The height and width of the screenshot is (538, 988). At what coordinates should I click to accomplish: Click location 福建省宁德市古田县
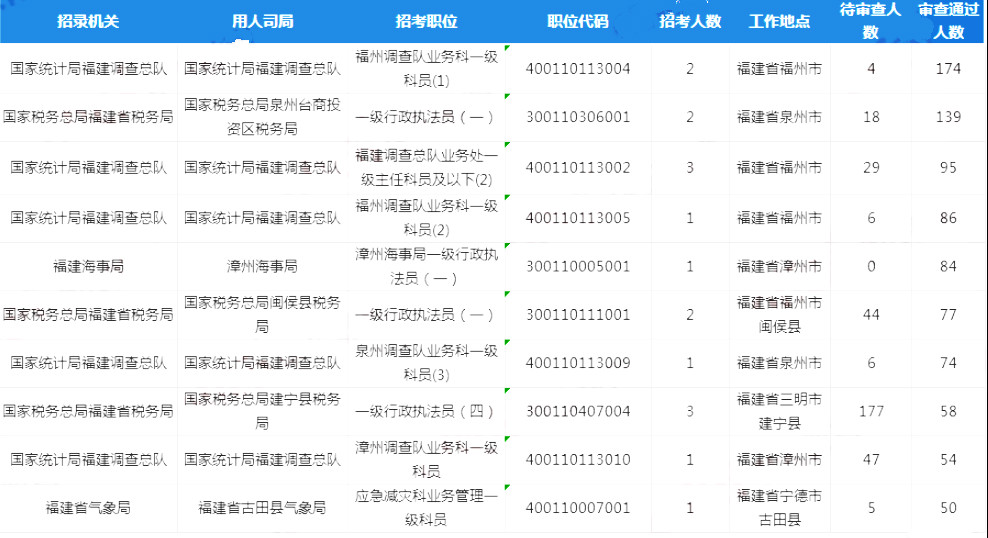coord(779,508)
